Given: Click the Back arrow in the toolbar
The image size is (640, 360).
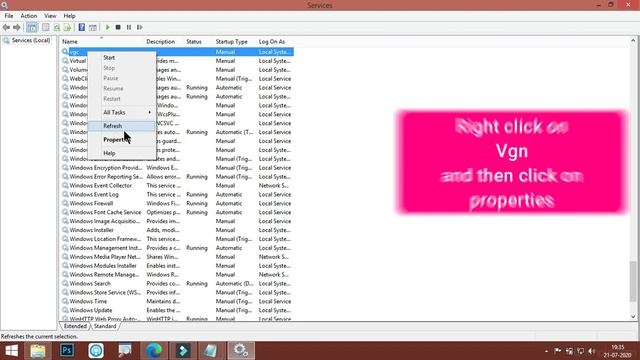Looking at the screenshot, I should point(6,27).
